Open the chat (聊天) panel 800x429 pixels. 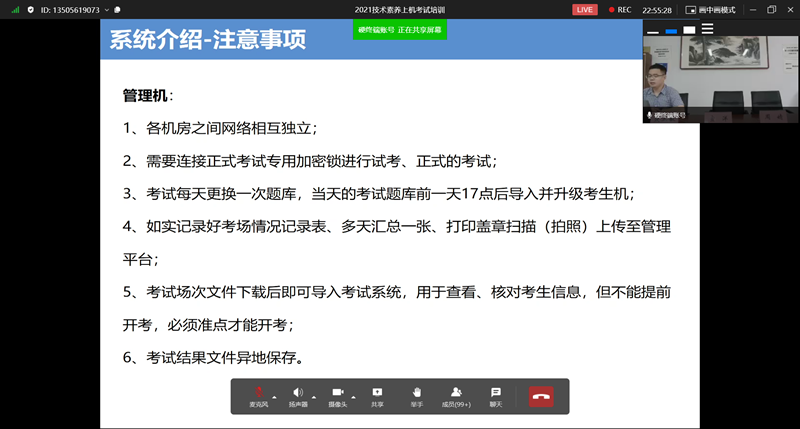coord(495,394)
